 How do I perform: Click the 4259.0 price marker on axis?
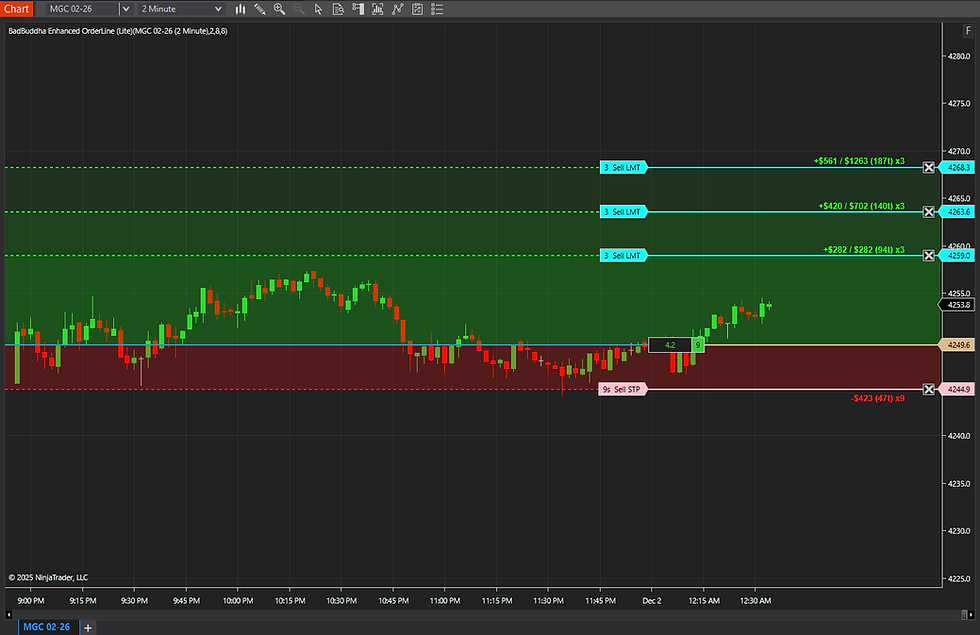click(958, 256)
